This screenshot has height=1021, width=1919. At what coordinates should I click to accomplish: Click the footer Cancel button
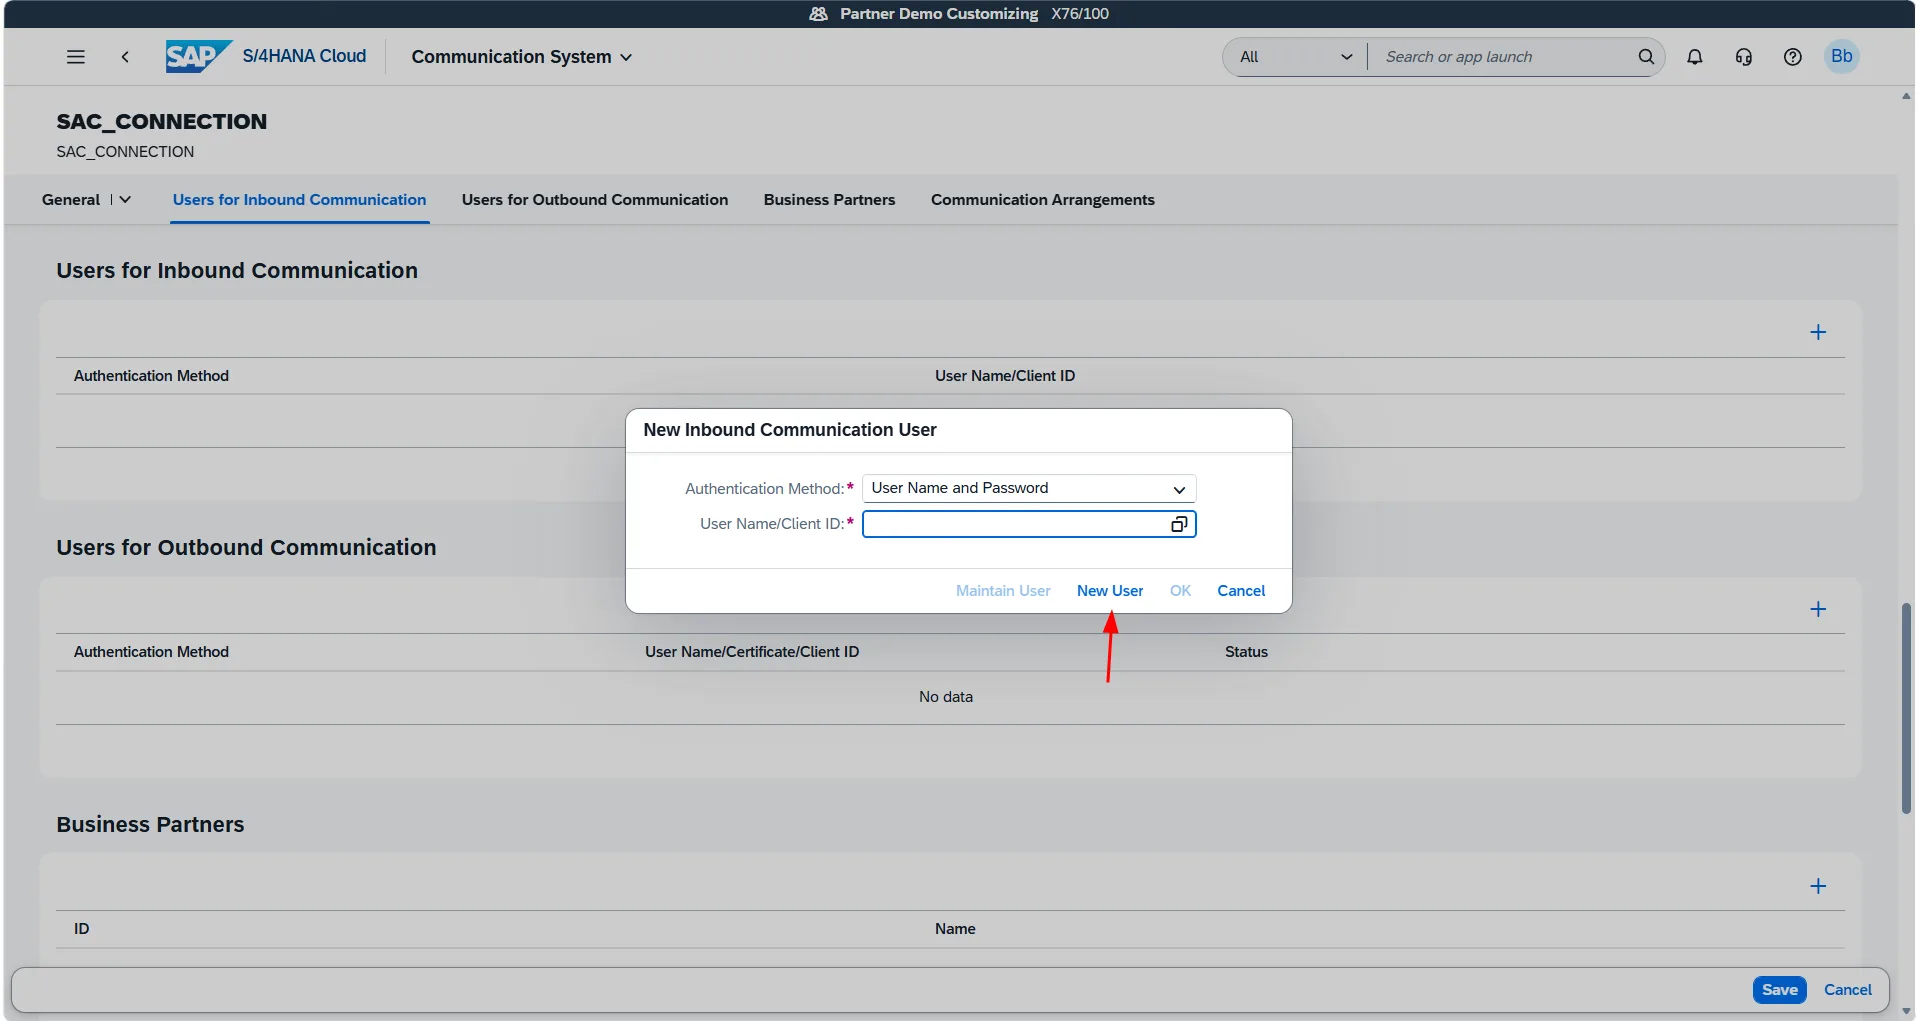pyautogui.click(x=1847, y=990)
